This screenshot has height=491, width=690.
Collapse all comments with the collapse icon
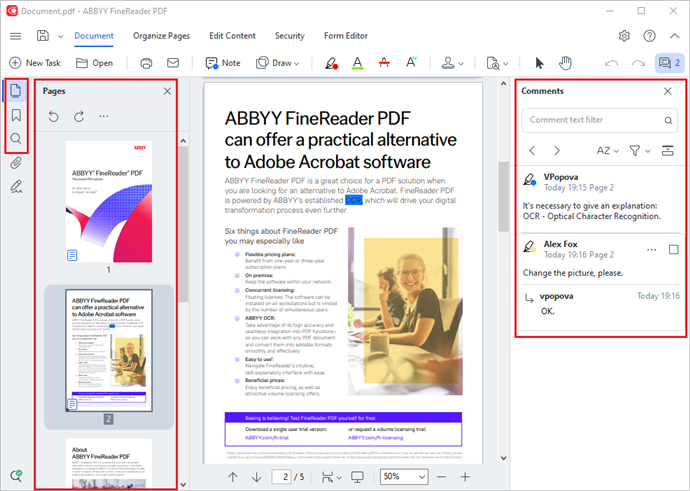coord(668,151)
